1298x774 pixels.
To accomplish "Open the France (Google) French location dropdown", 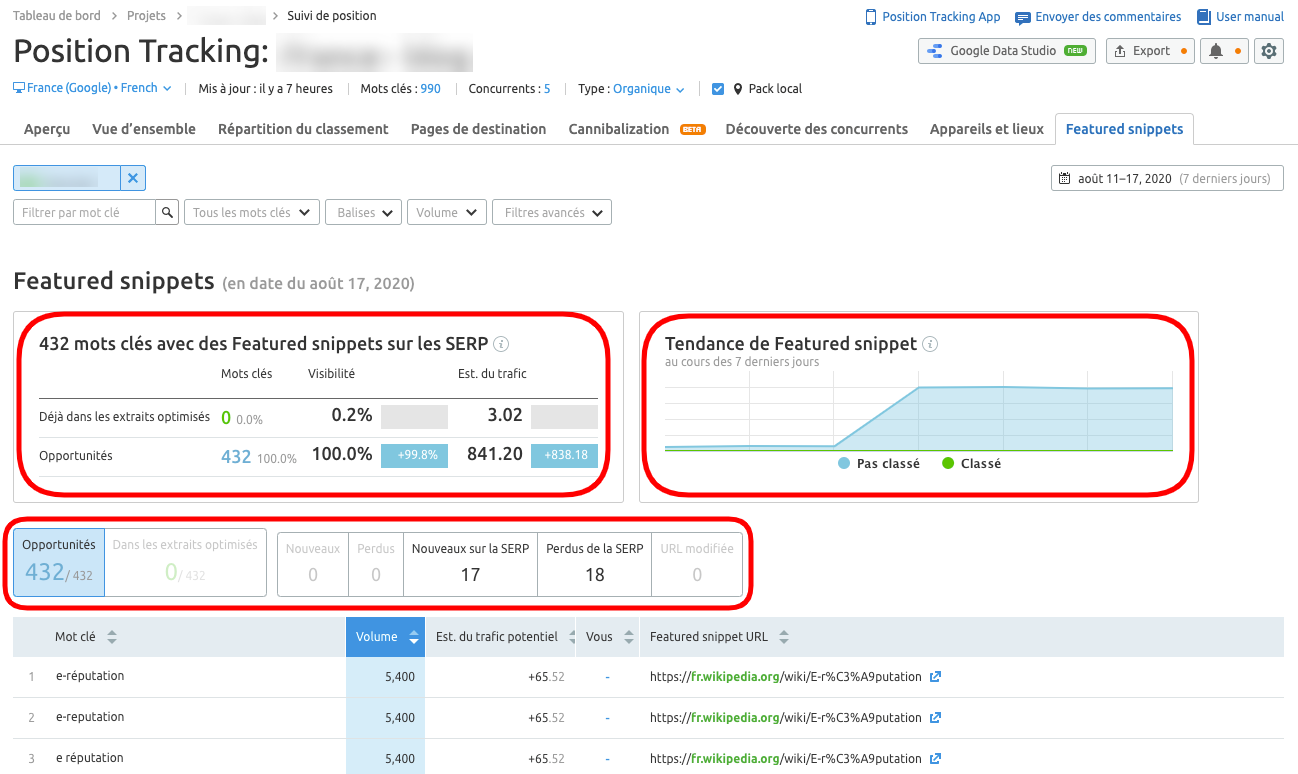I will 92,89.
